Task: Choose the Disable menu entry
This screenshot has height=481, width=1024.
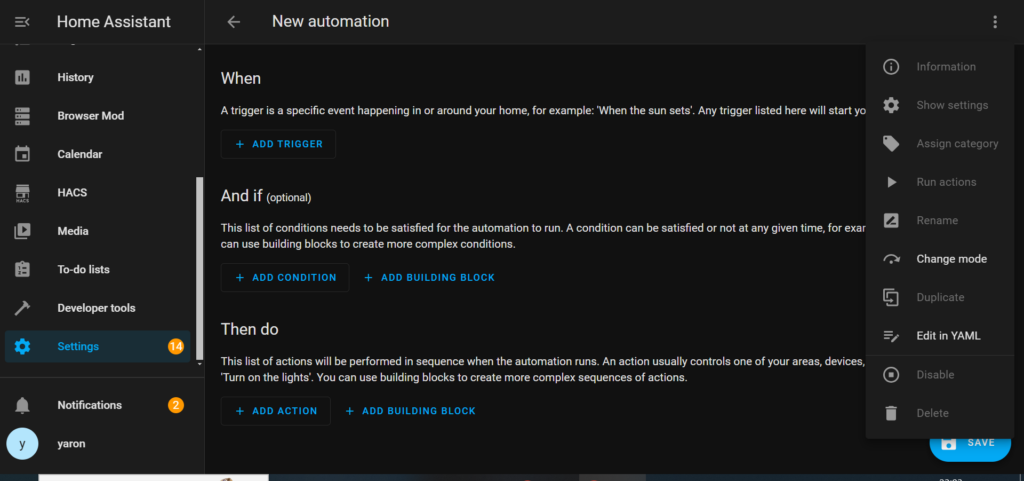Action: click(940, 375)
